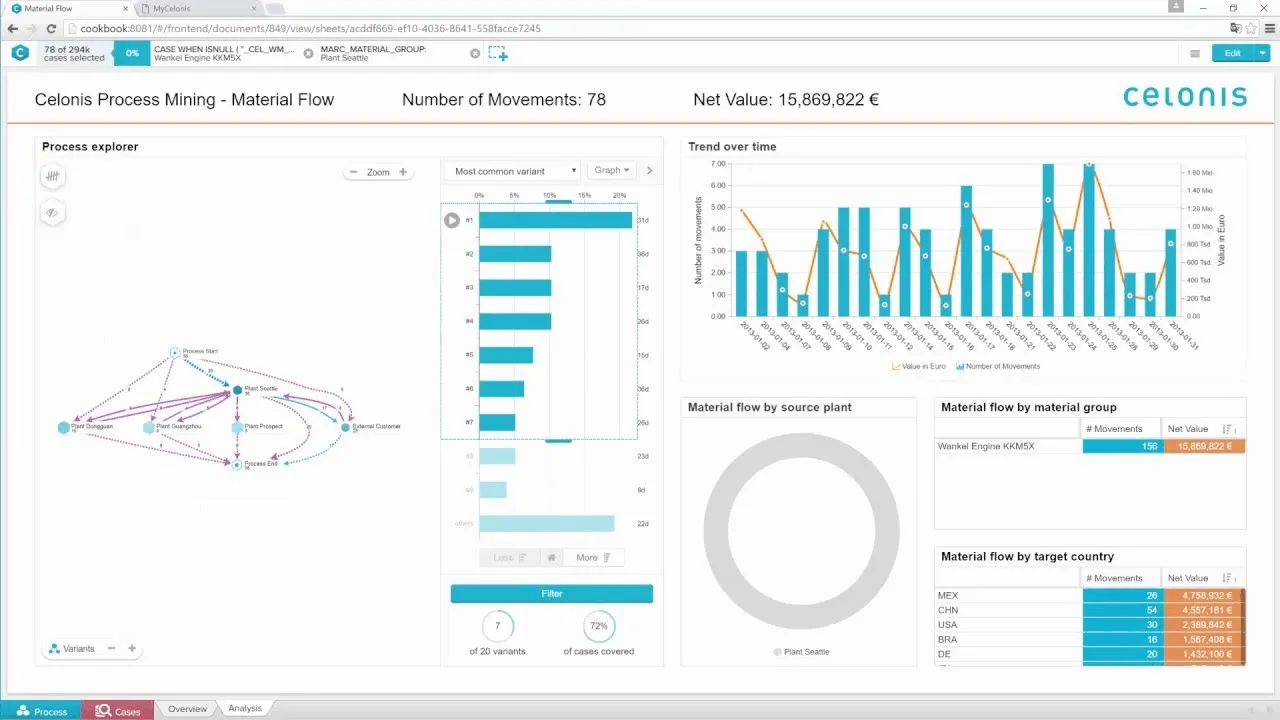Click the browser address bar URL

pyautogui.click(x=310, y=28)
